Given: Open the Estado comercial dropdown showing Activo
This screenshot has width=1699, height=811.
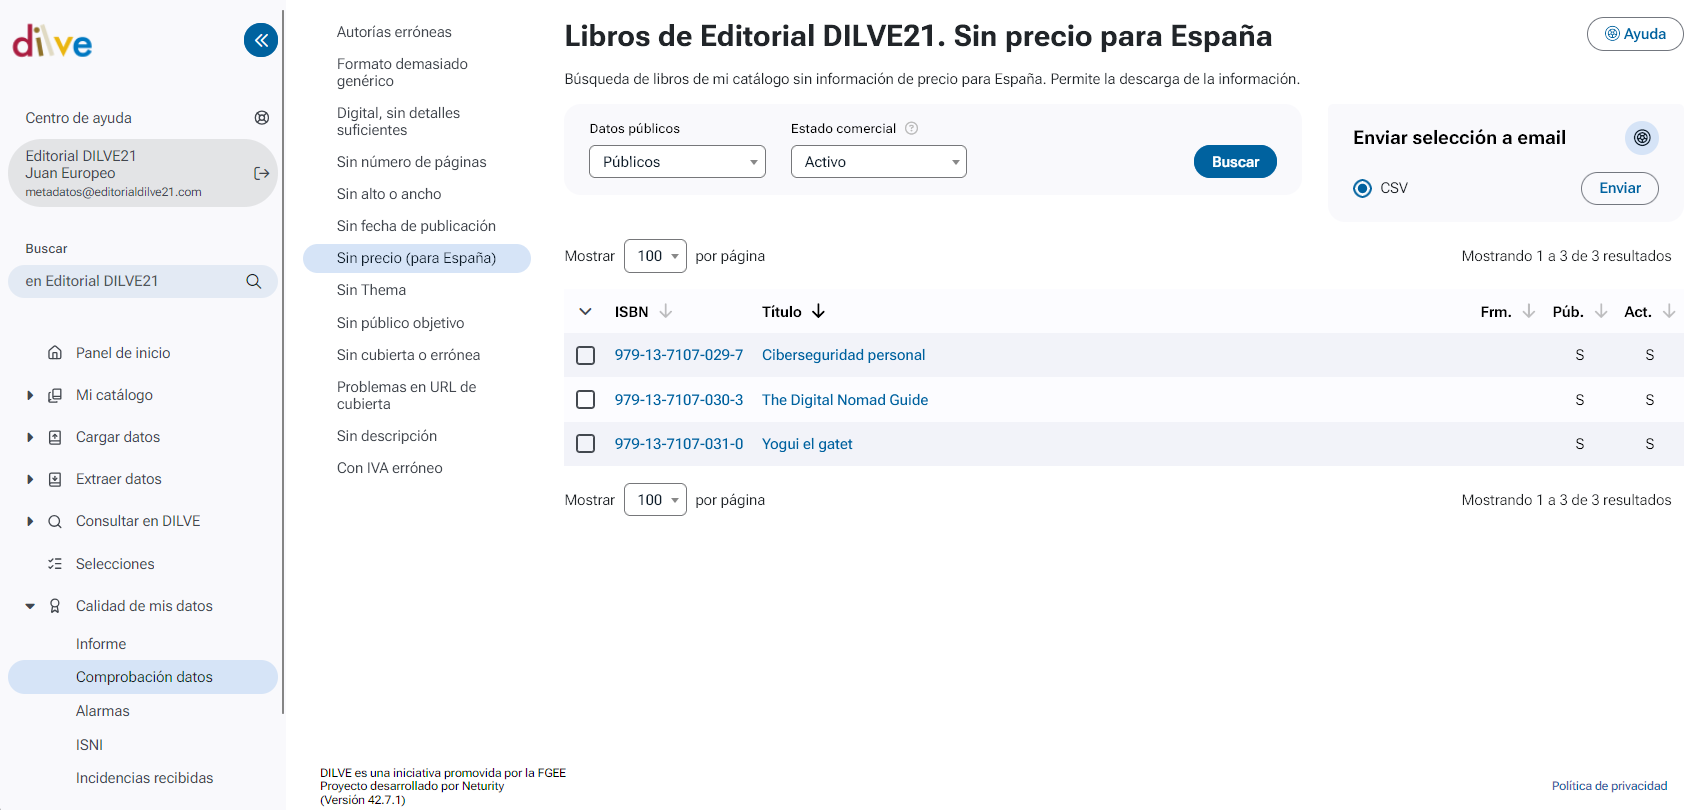Looking at the screenshot, I should click(x=878, y=162).
